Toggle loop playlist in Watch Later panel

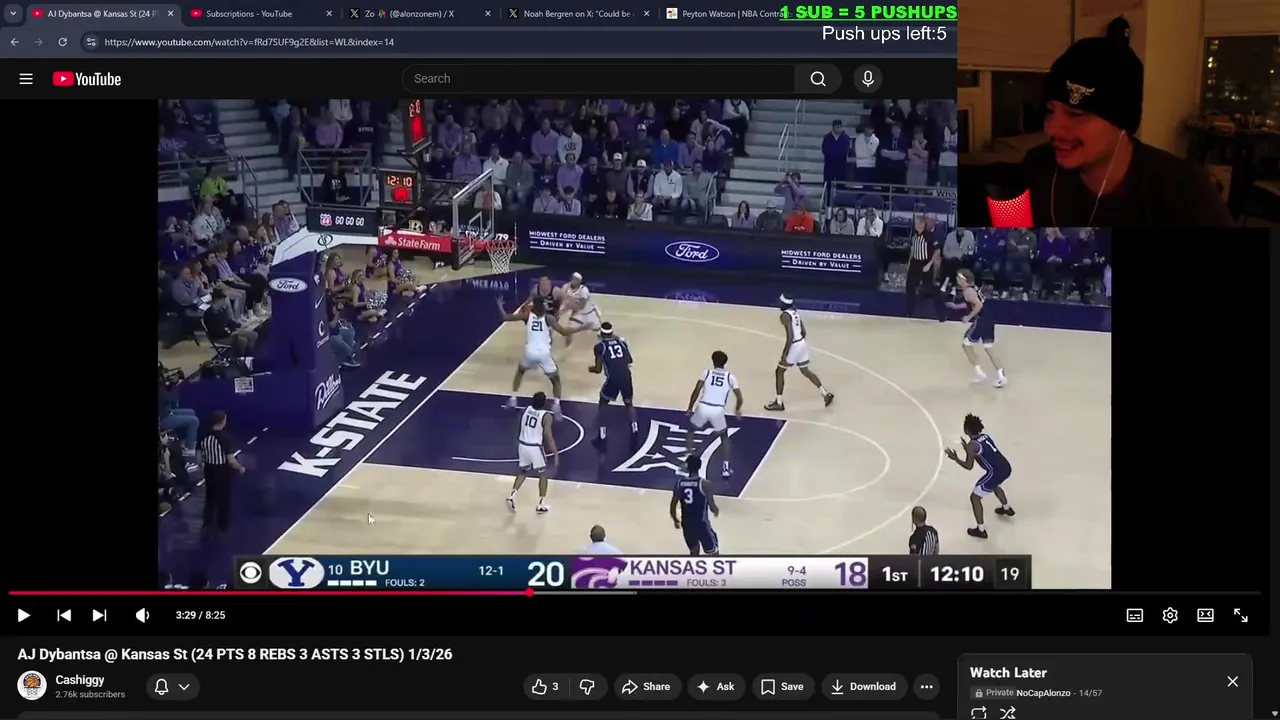[979, 713]
